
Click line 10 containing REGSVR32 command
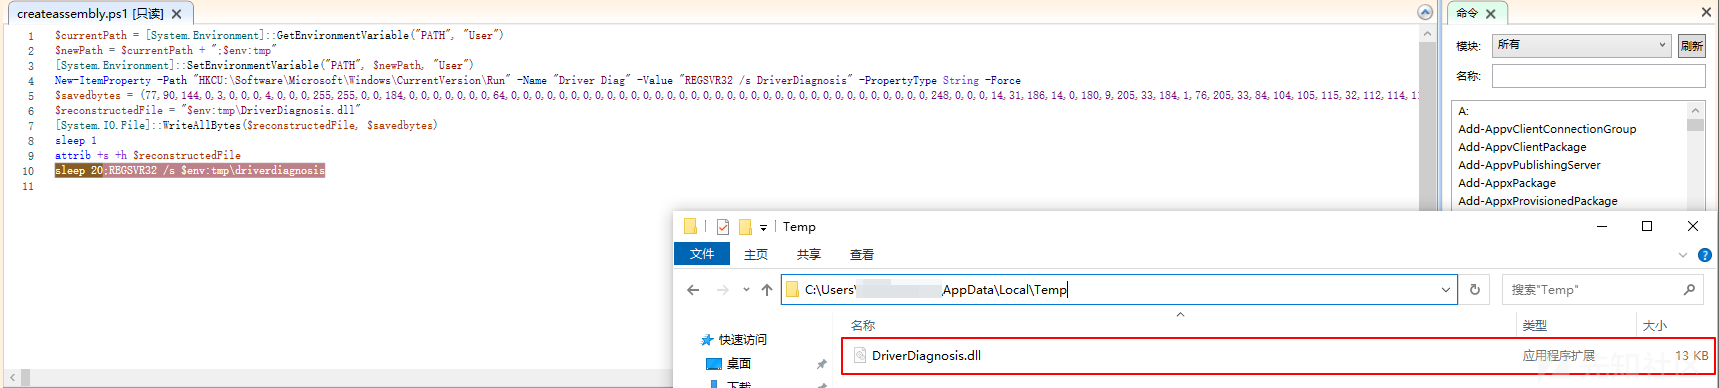190,171
